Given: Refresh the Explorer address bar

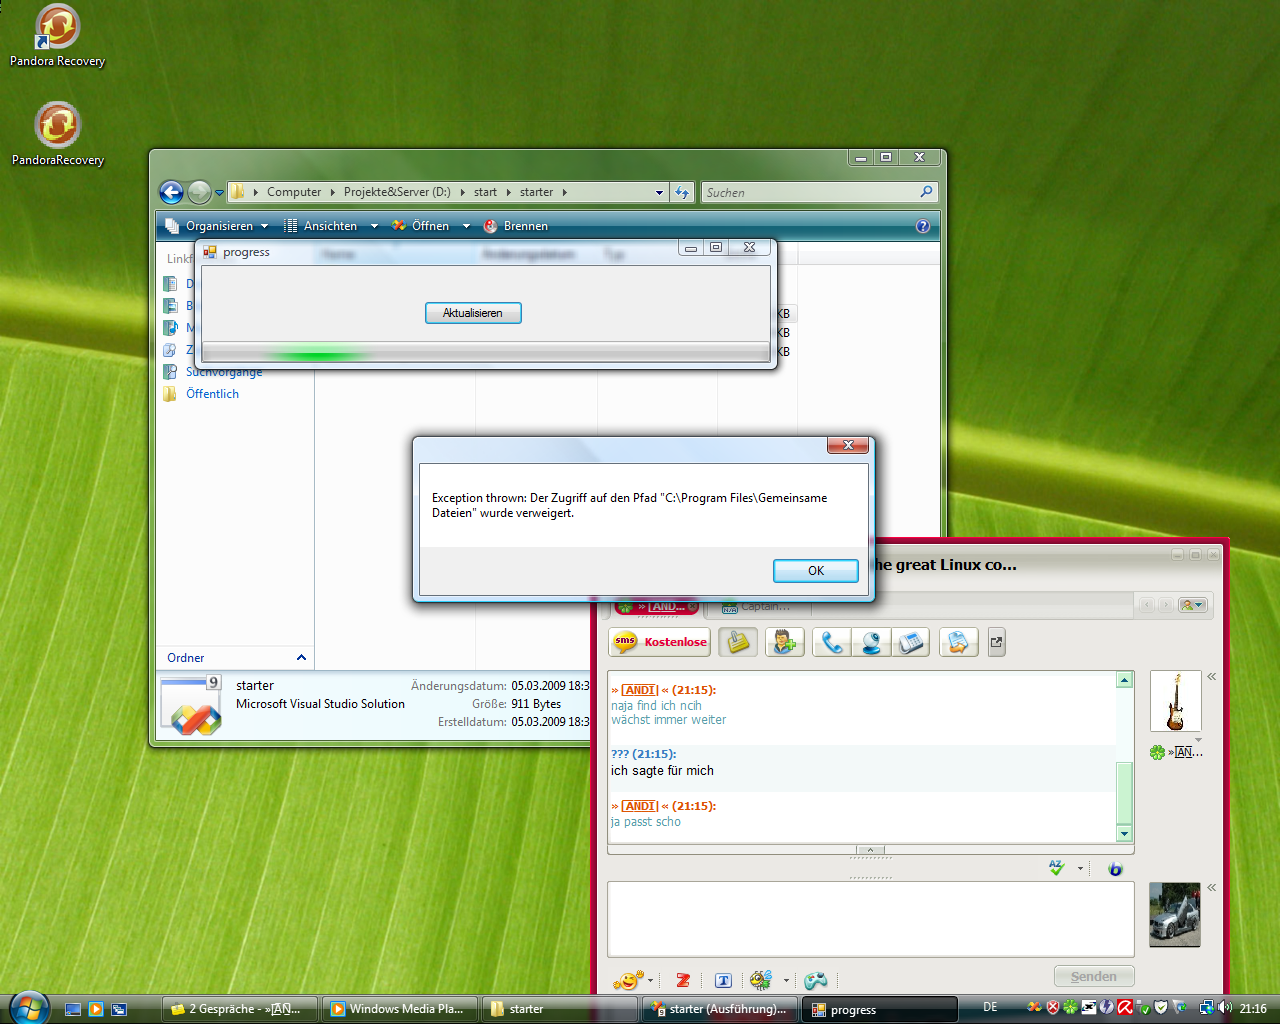Looking at the screenshot, I should 682,192.
